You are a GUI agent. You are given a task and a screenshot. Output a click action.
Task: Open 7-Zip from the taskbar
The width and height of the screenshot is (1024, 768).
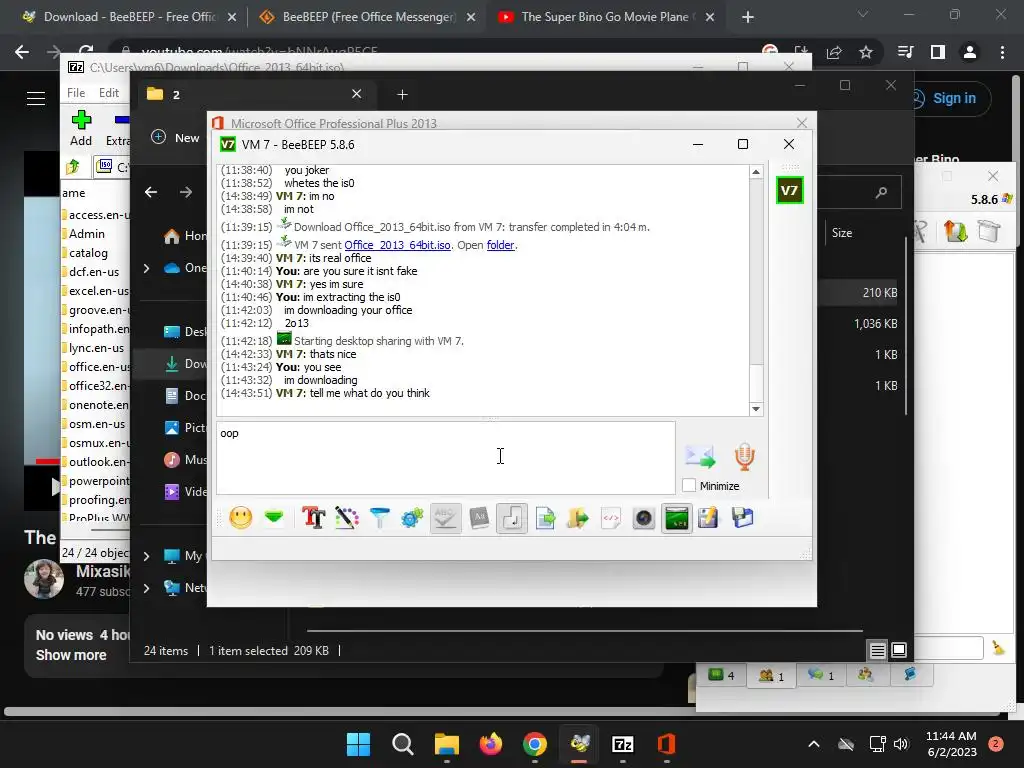point(622,744)
